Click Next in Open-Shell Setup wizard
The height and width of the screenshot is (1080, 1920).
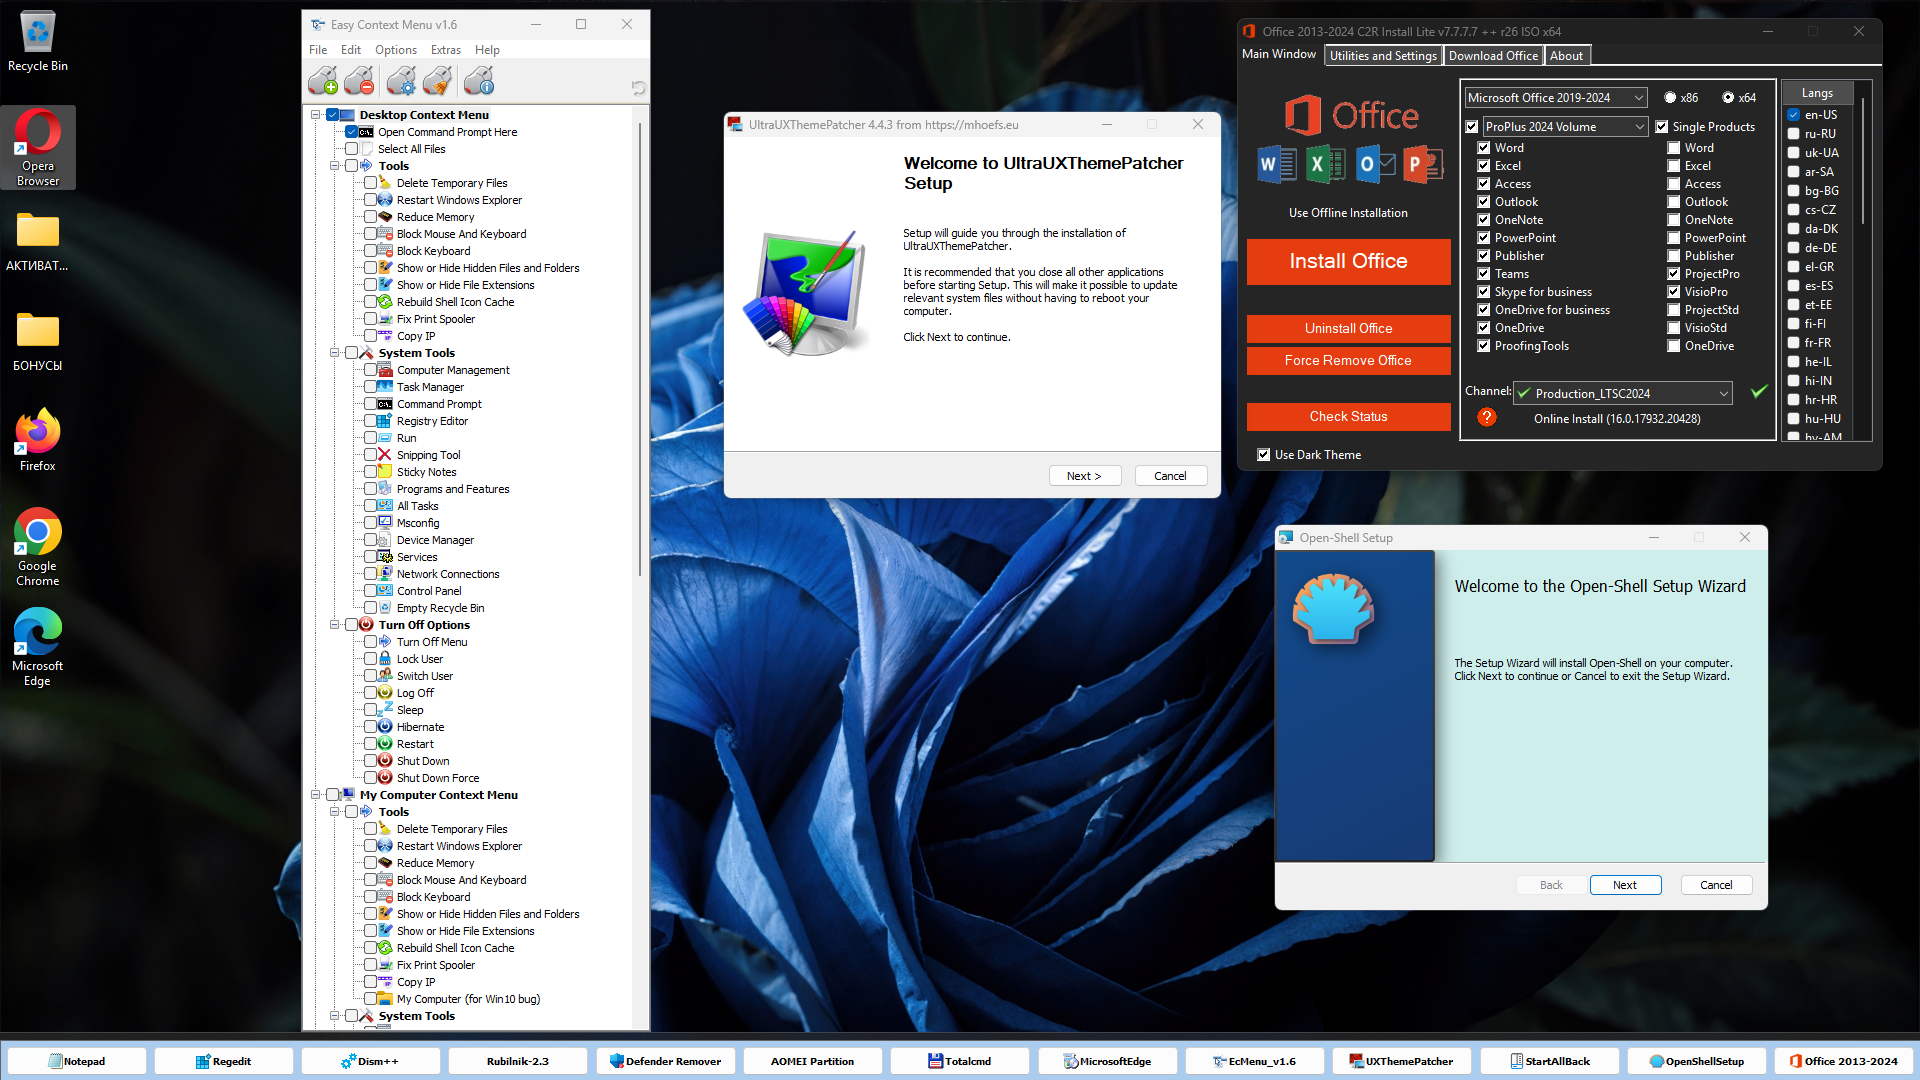click(x=1625, y=885)
